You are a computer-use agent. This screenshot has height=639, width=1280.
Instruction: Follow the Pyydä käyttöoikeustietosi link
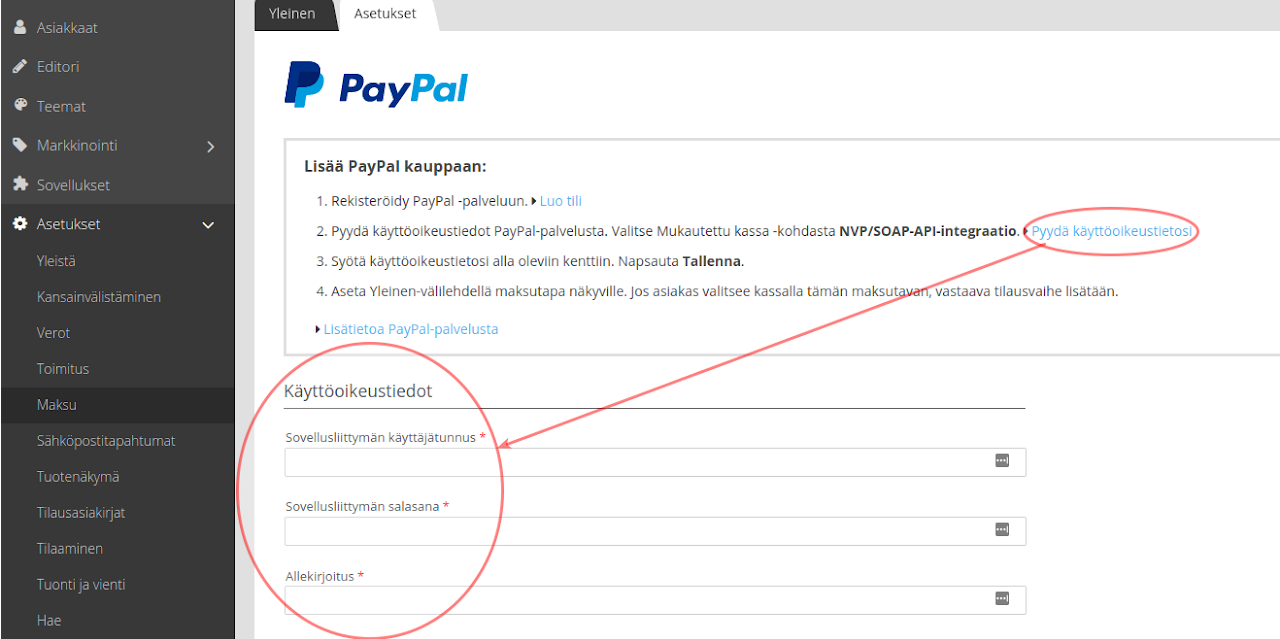[x=1112, y=231]
